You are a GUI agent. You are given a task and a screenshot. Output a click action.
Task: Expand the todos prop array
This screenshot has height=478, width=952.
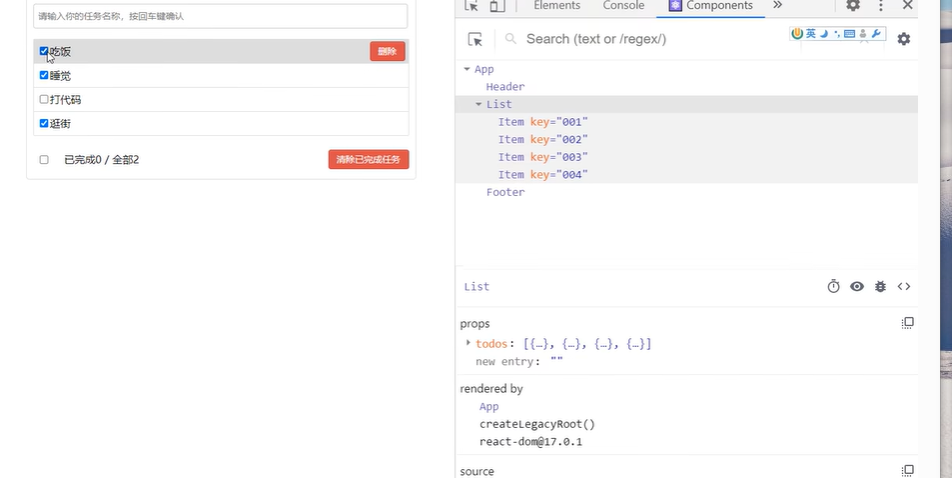point(468,343)
